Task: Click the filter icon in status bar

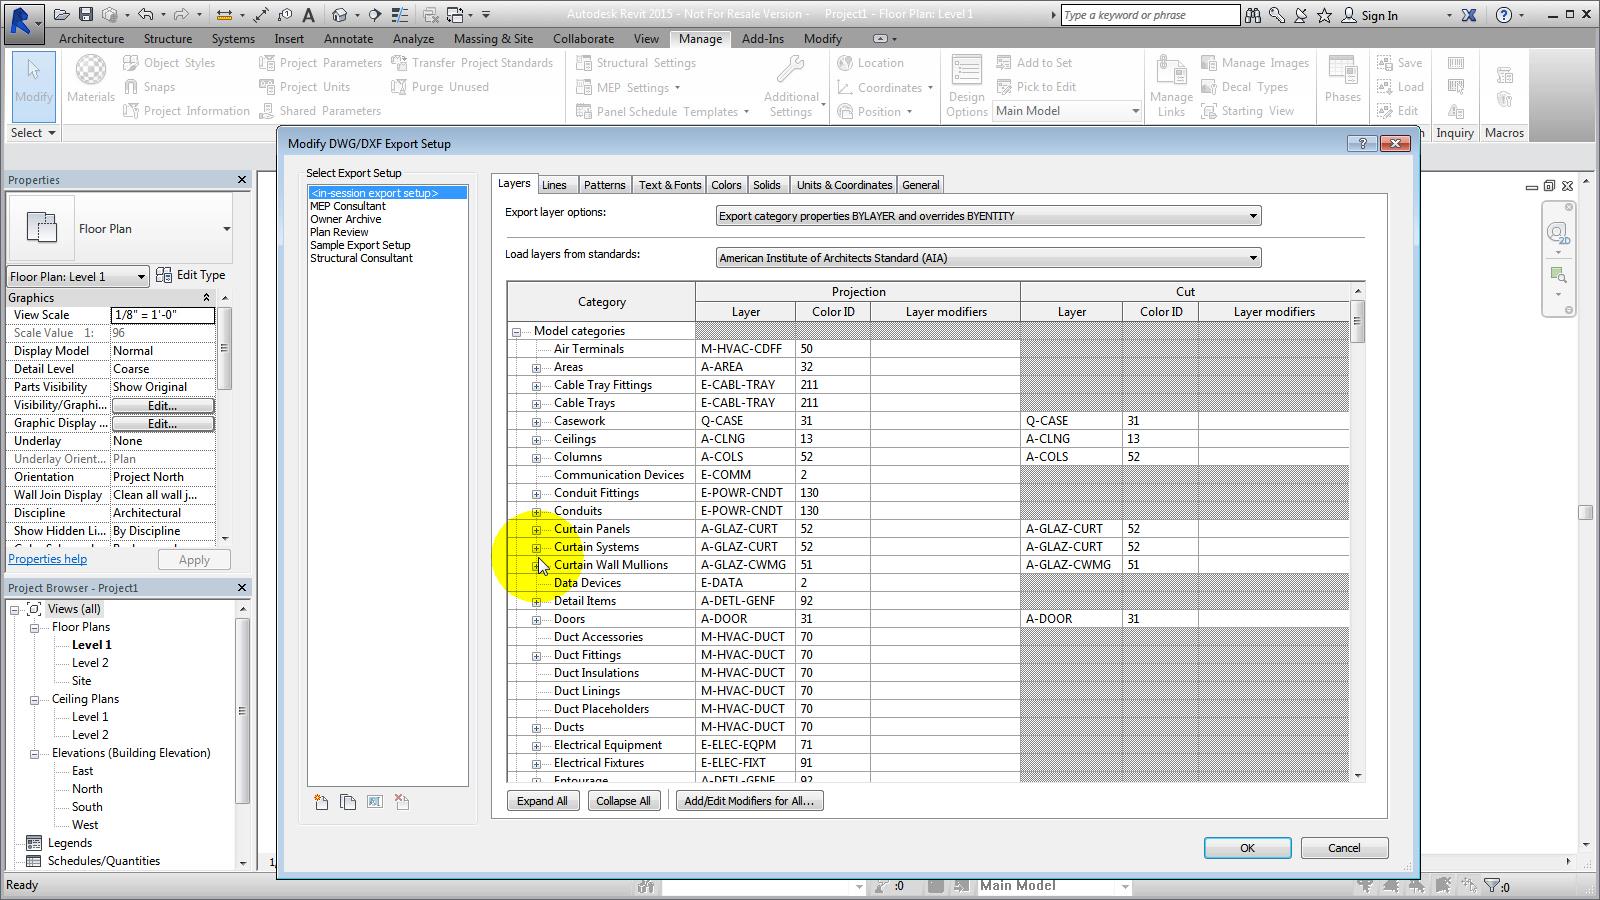Action: 1492,886
